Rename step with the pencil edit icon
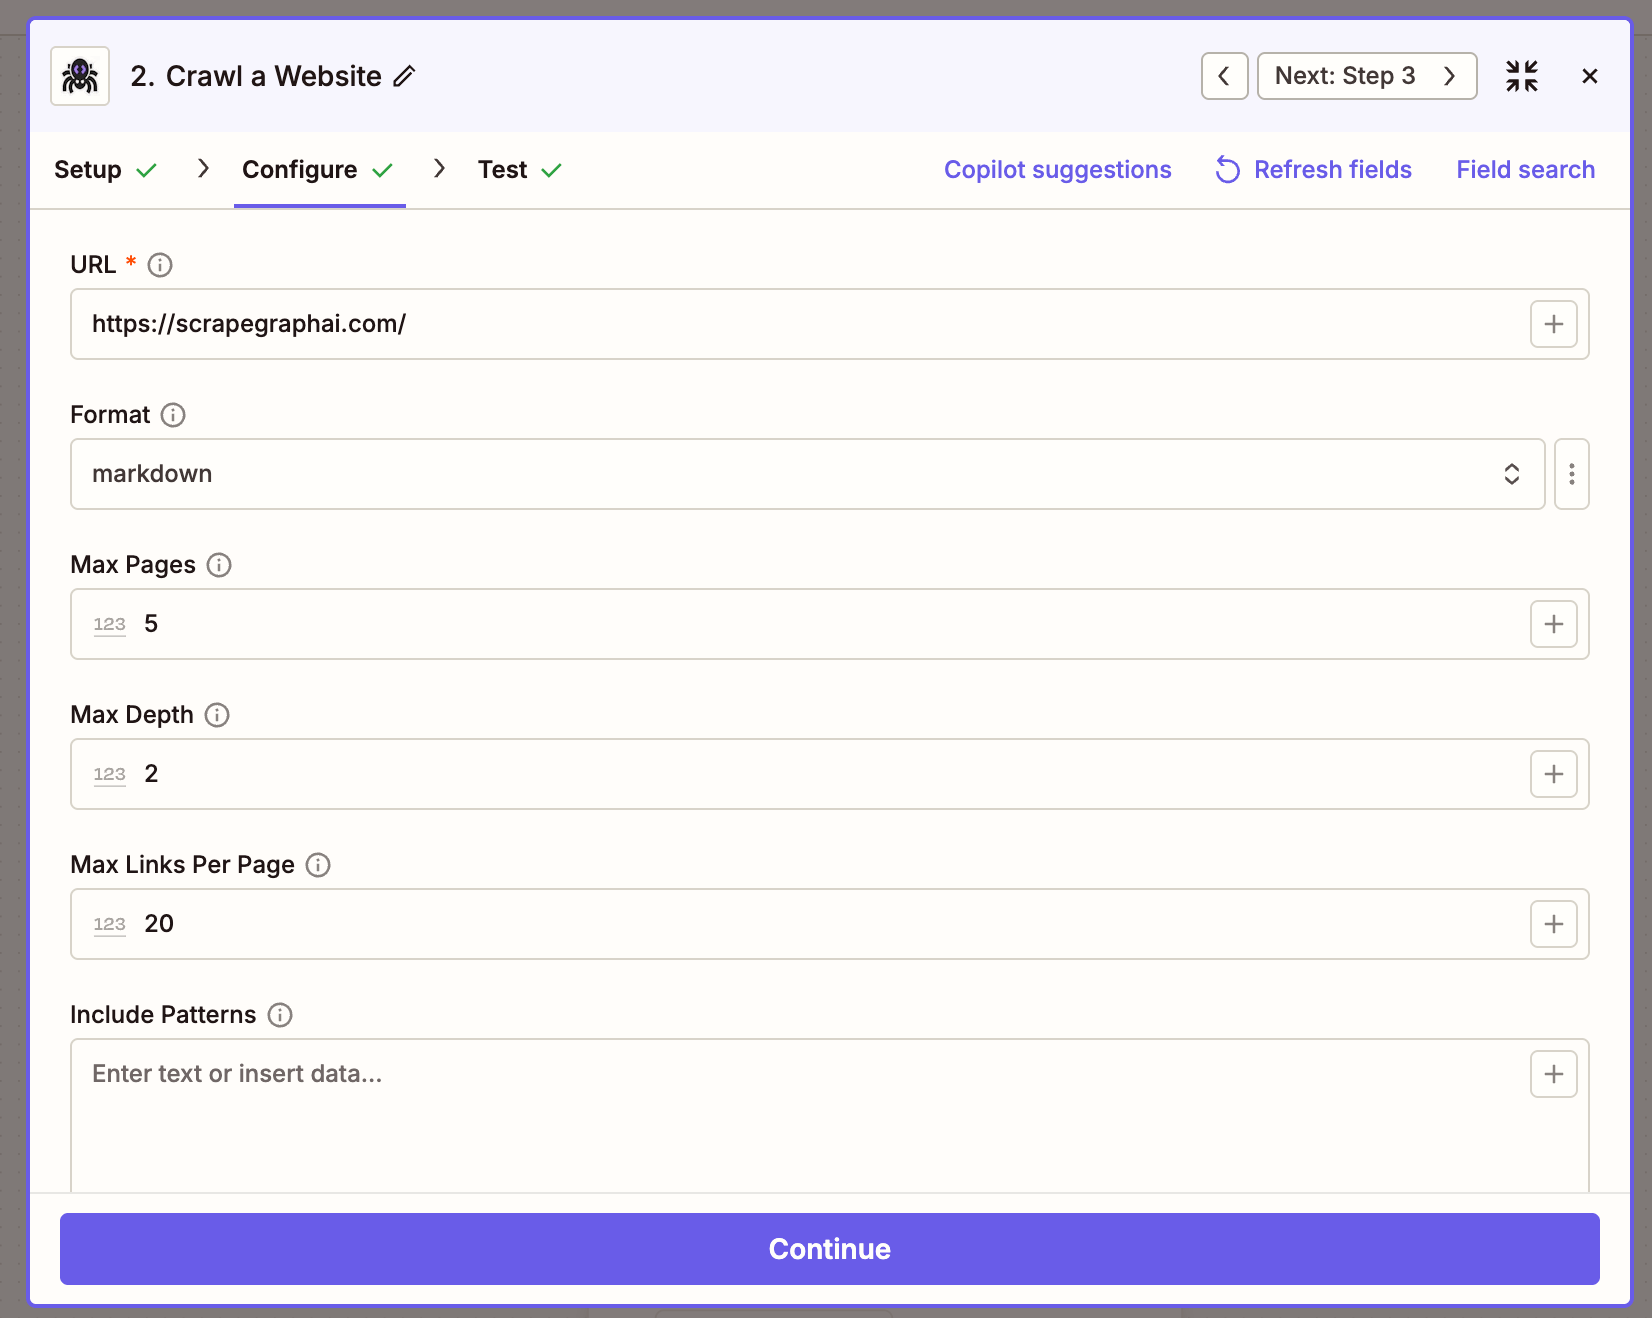This screenshot has height=1318, width=1652. pos(404,76)
